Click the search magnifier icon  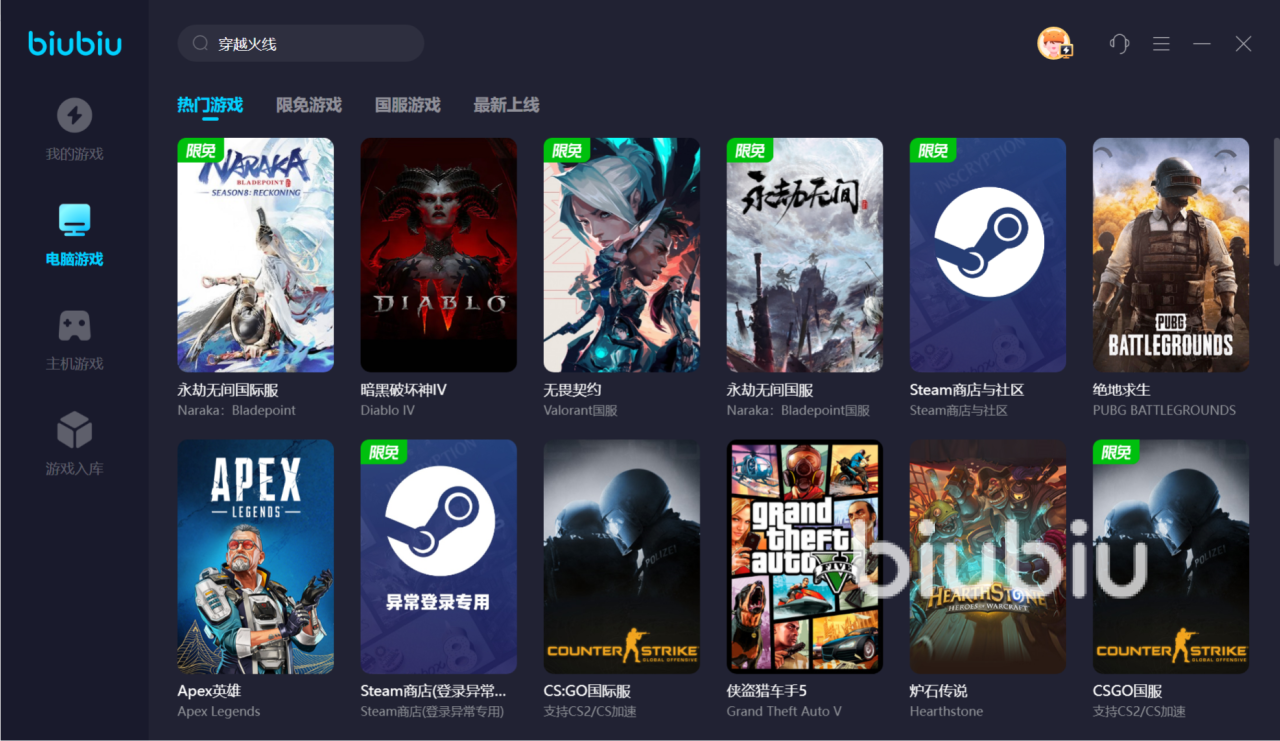(200, 44)
